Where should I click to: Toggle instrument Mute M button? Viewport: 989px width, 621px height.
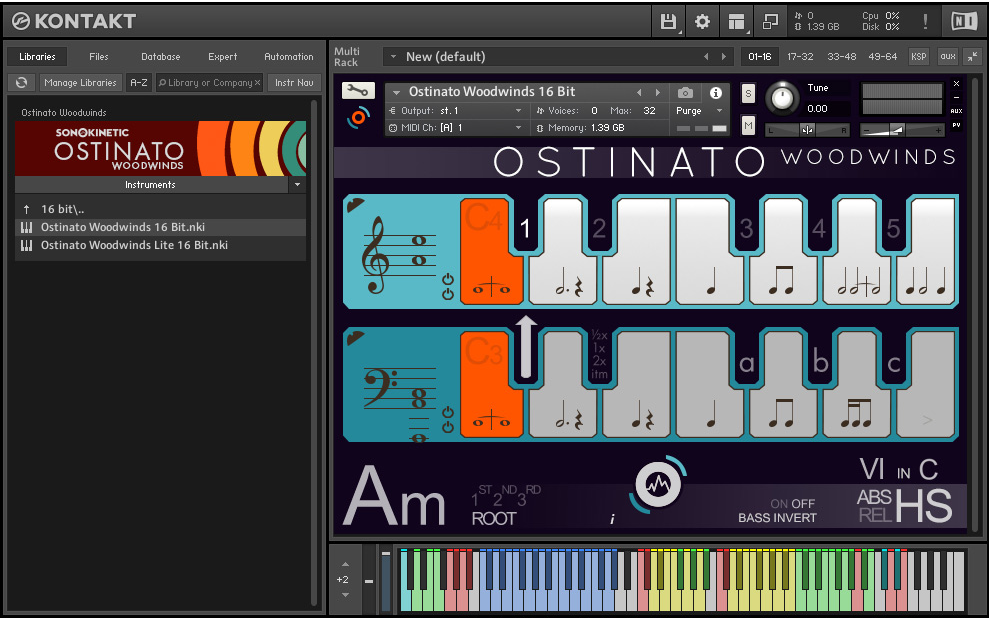pos(748,125)
